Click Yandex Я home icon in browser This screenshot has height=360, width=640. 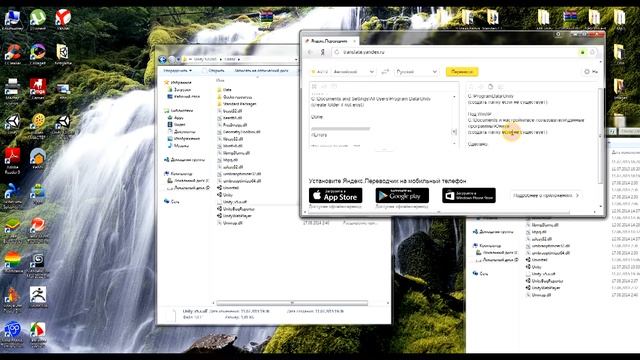pyautogui.click(x=323, y=52)
